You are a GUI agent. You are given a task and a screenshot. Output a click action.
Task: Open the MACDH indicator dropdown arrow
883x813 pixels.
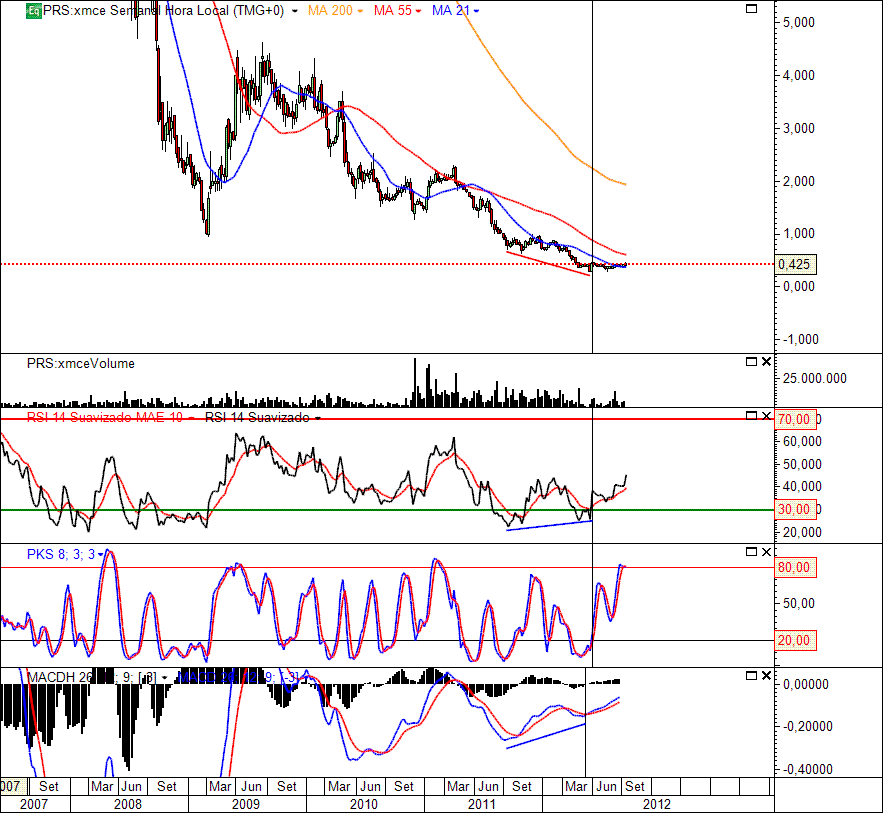pyautogui.click(x=164, y=678)
